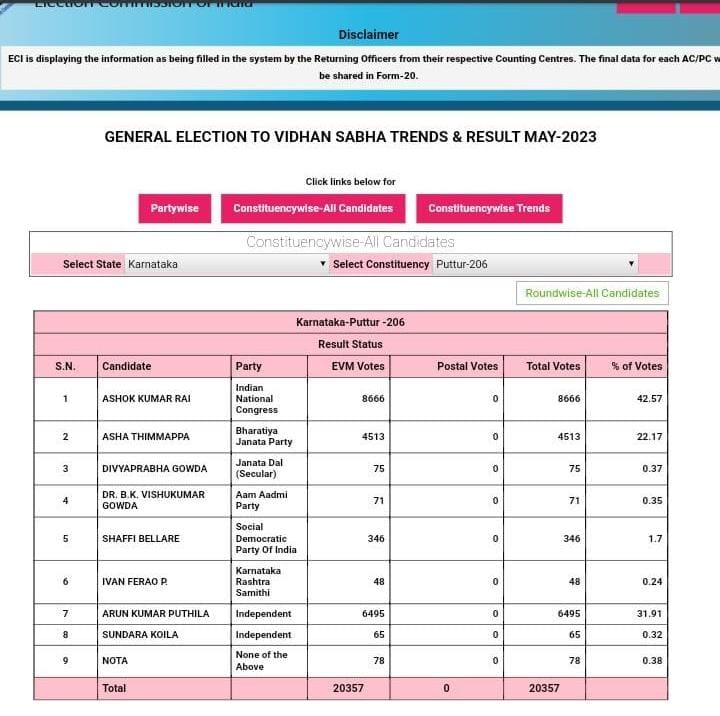Click the Partywise button

click(x=174, y=208)
